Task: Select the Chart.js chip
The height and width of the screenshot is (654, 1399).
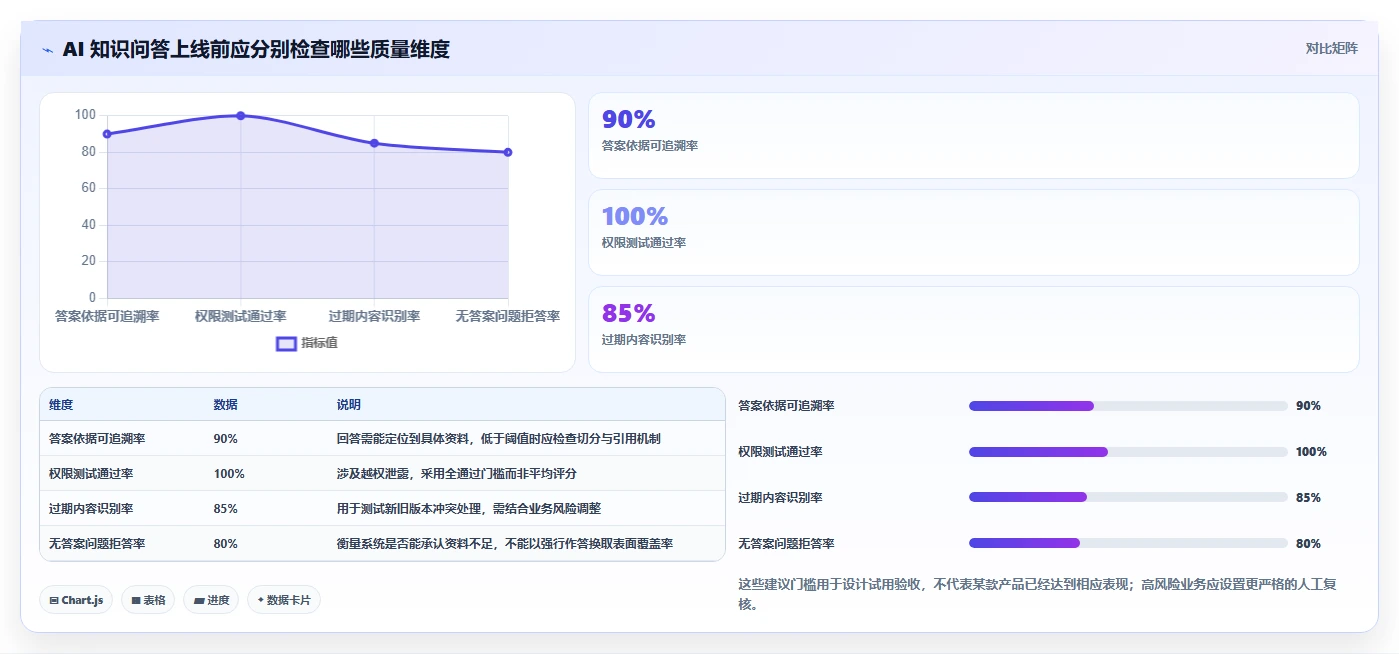Action: coord(77,600)
